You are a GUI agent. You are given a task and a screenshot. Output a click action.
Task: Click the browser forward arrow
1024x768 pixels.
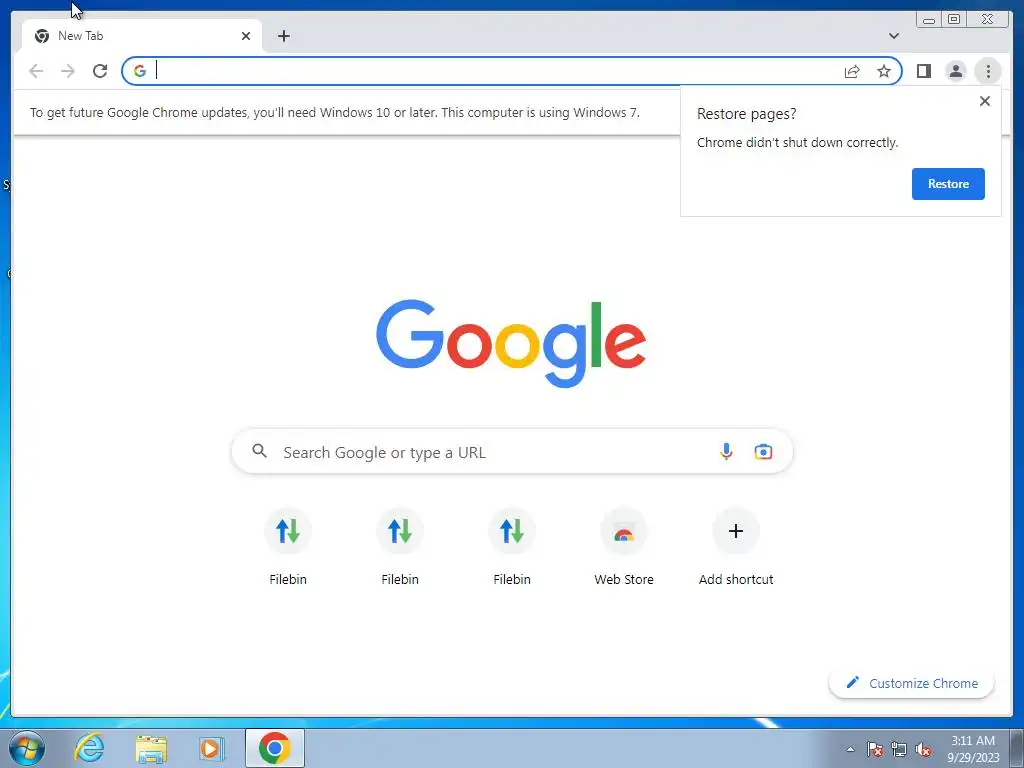click(x=68, y=71)
